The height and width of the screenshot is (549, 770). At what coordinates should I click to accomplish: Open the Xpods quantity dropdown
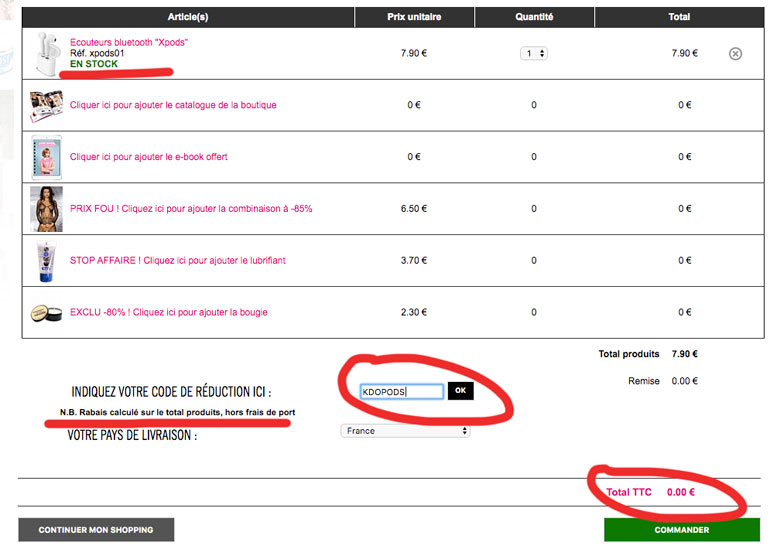[534, 53]
